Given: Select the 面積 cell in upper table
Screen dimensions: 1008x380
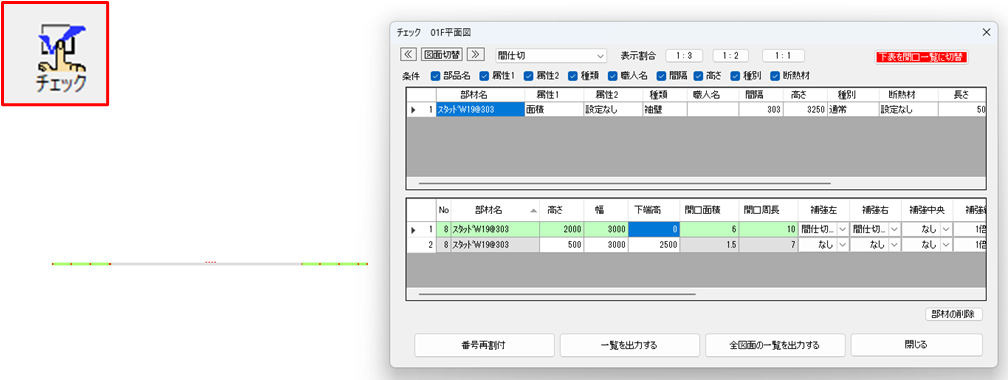Looking at the screenshot, I should (x=554, y=109).
